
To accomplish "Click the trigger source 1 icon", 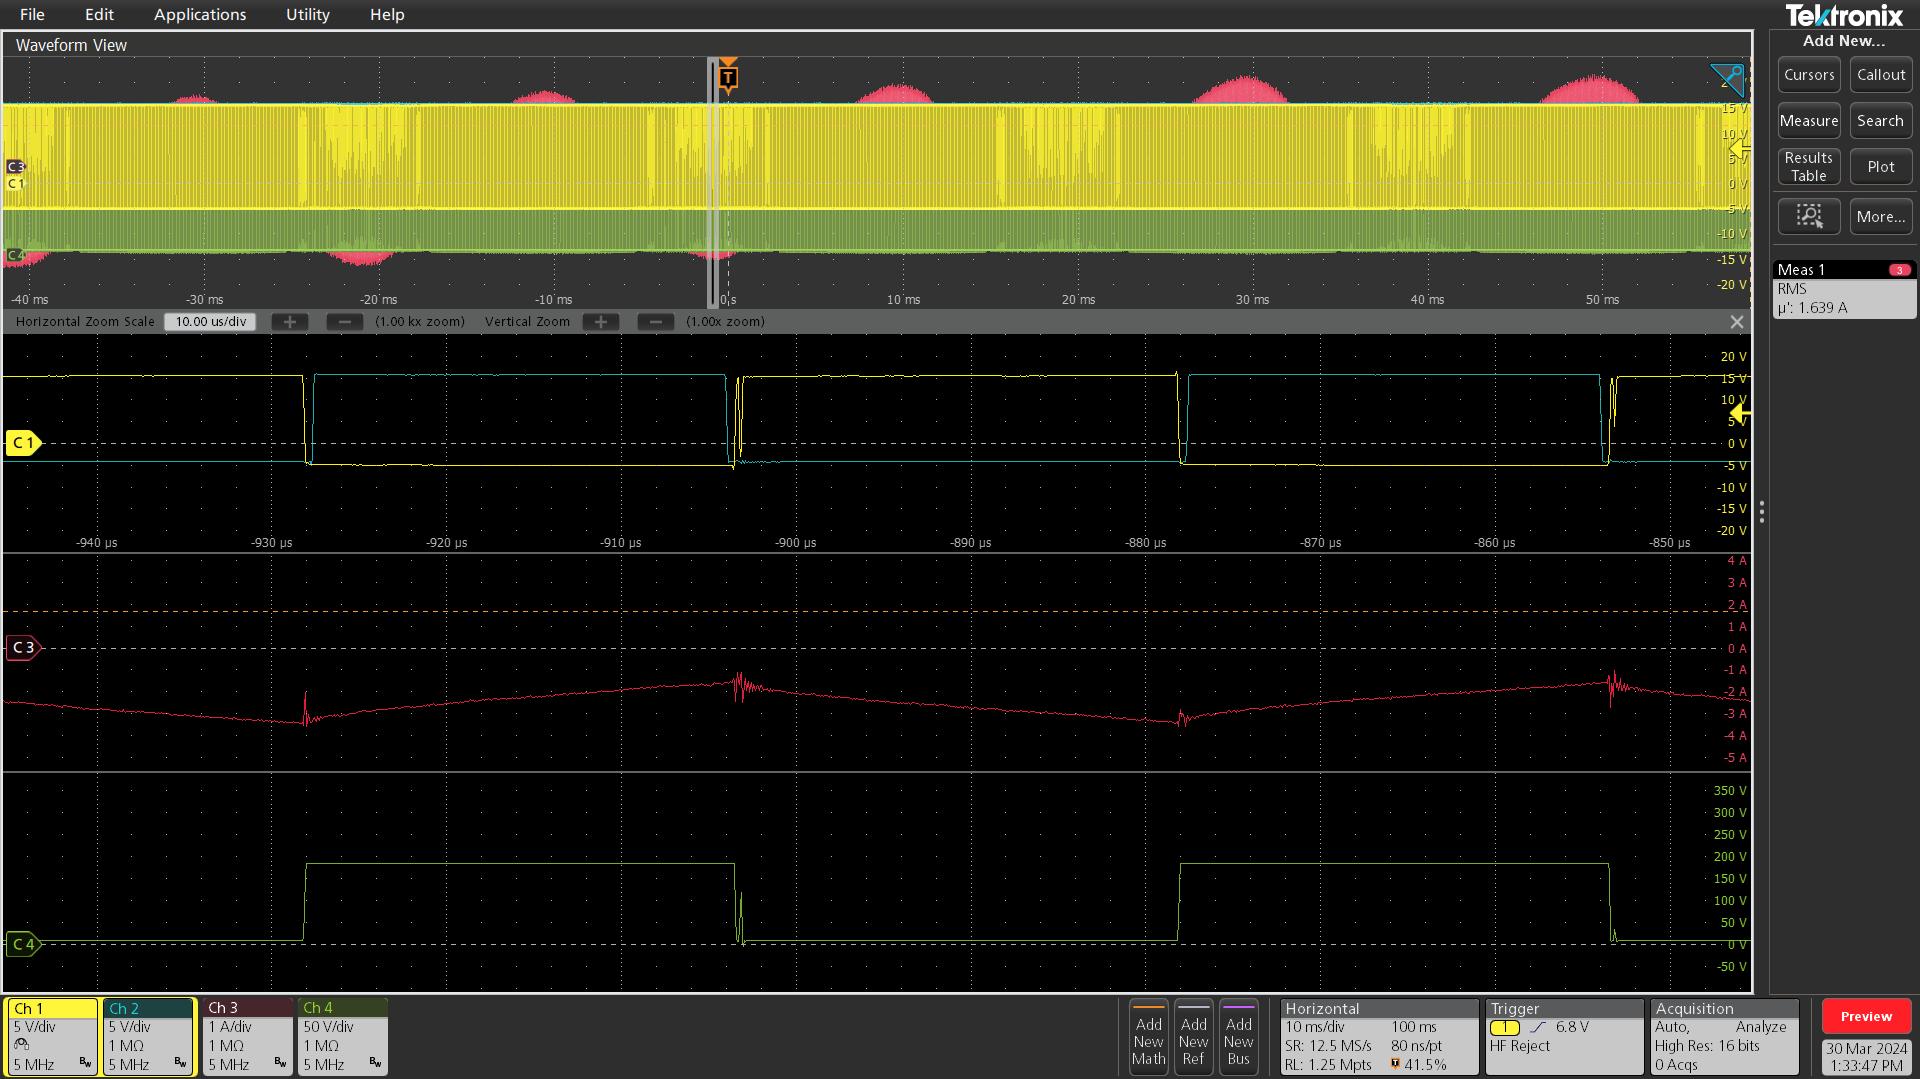I will point(1504,1027).
